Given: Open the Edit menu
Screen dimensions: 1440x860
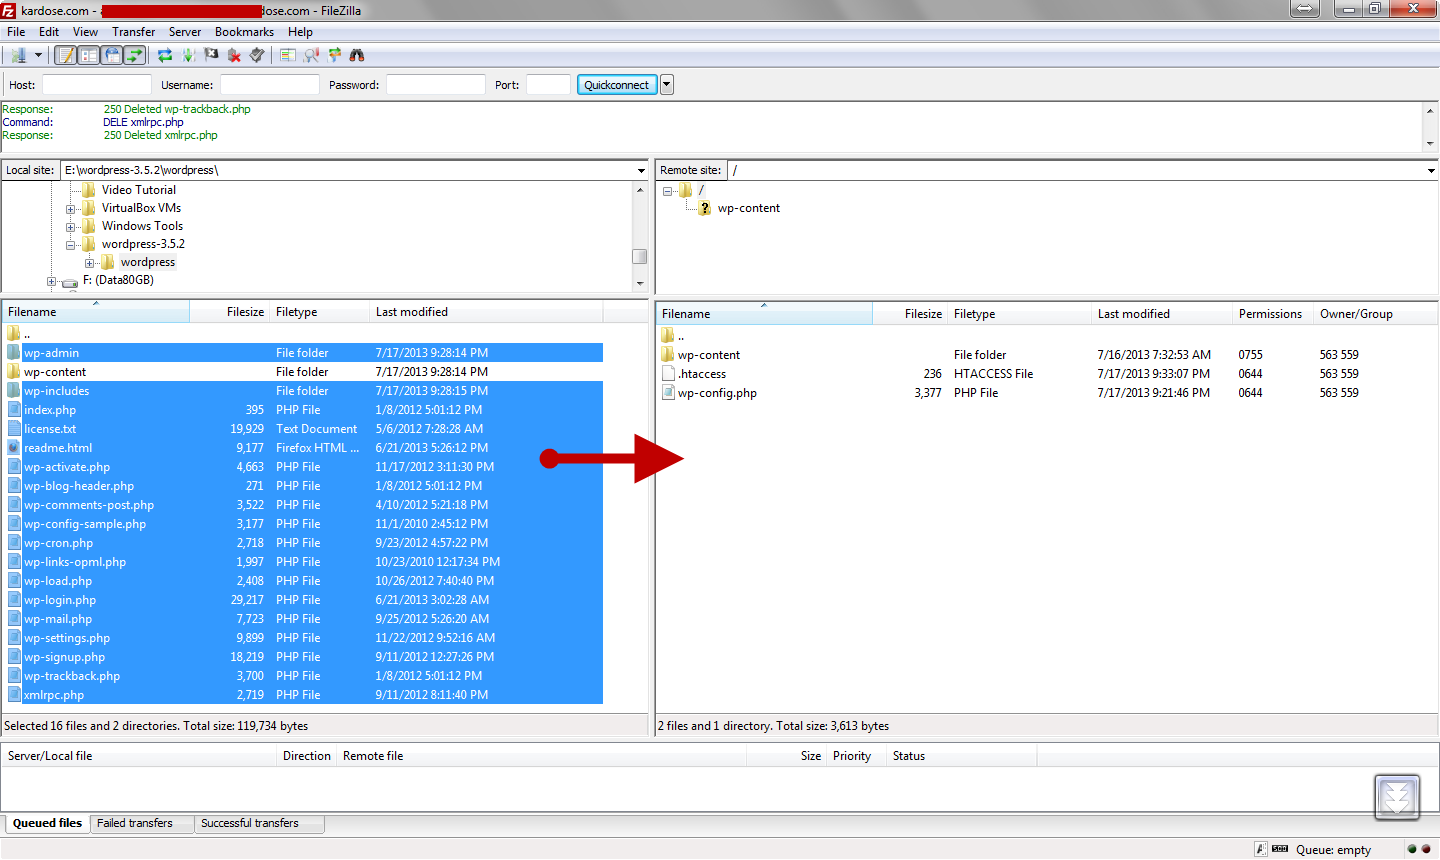Looking at the screenshot, I should pos(49,32).
